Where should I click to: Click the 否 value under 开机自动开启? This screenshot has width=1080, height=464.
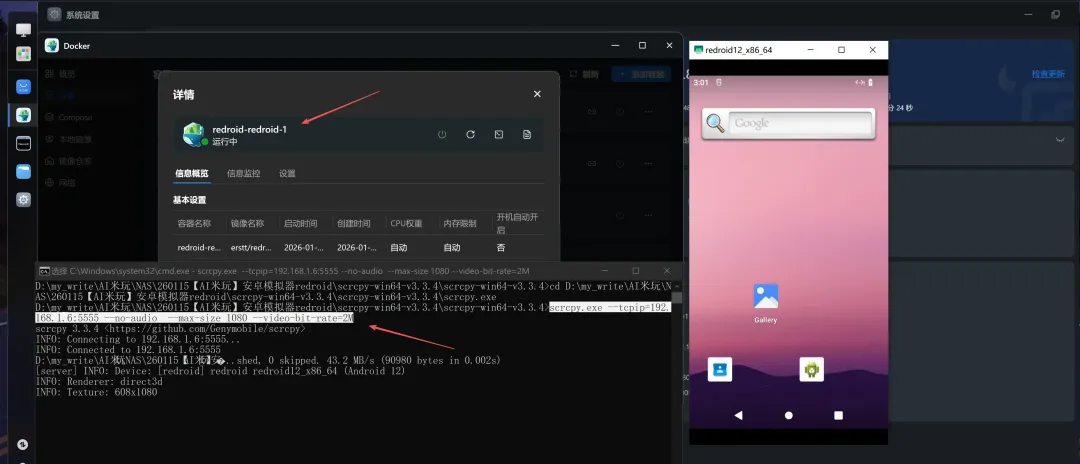(501, 247)
